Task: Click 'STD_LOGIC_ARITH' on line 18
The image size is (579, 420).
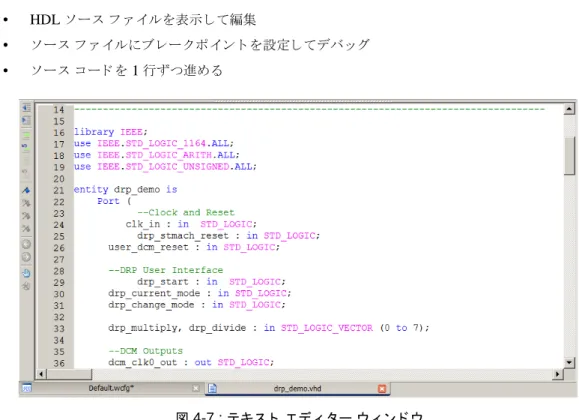Action: [168, 155]
